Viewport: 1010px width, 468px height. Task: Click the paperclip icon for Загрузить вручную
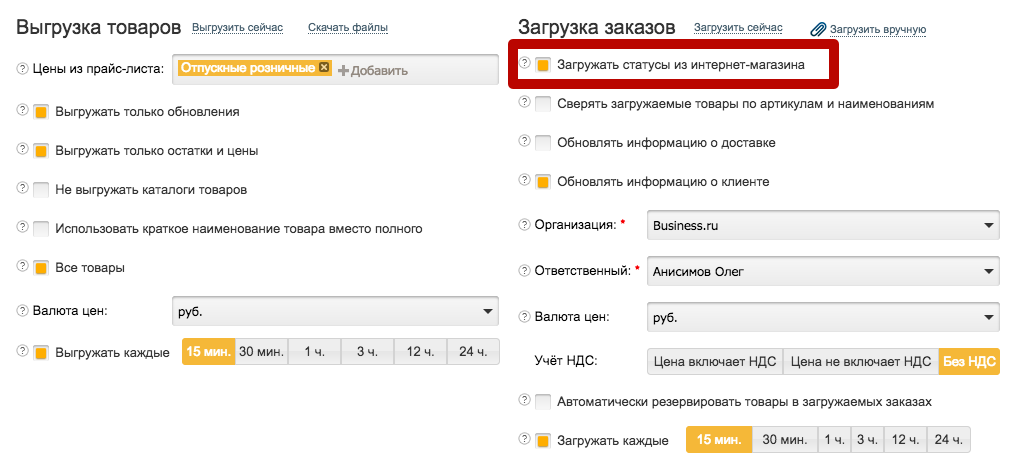point(818,30)
